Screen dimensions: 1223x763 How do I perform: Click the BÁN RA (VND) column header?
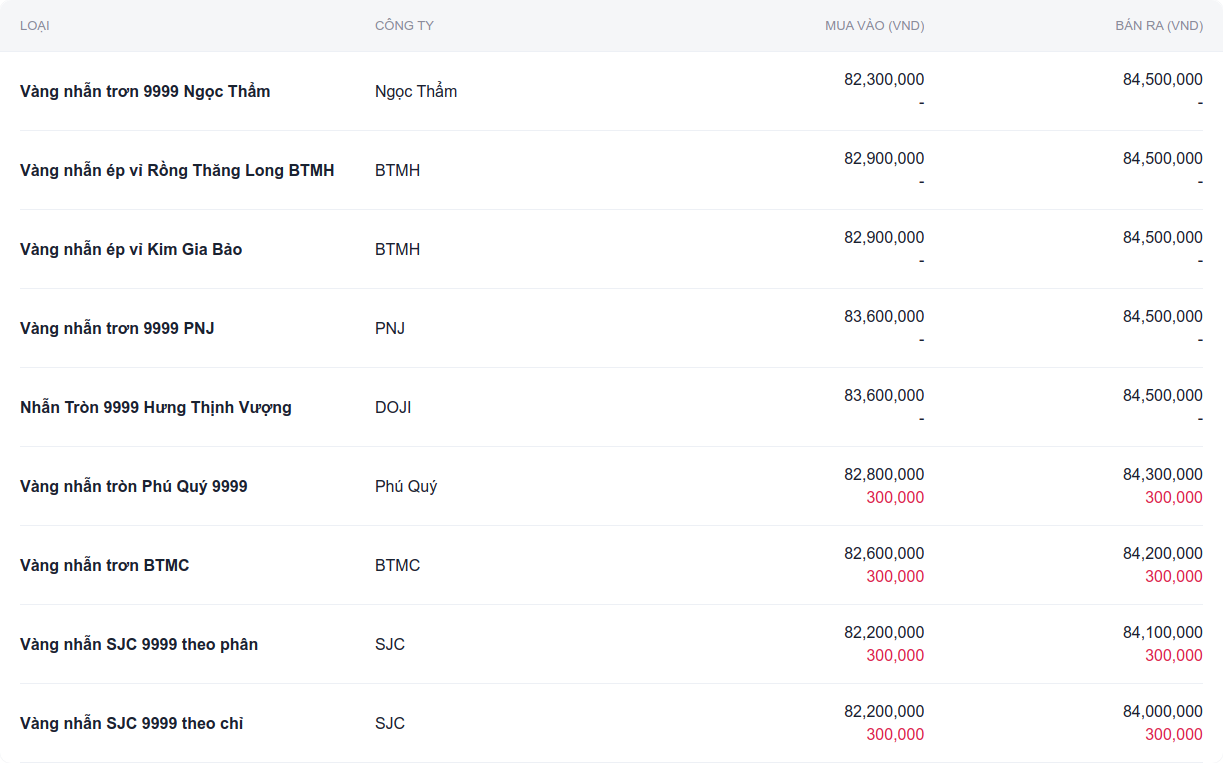[1158, 26]
